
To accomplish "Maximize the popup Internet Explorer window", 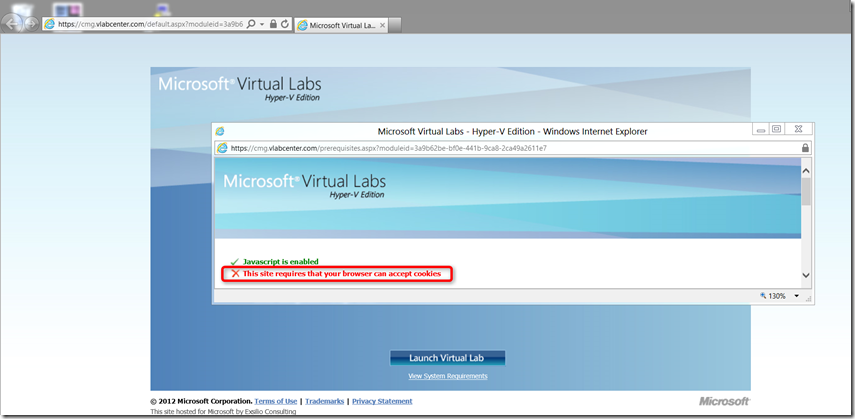I will coord(776,129).
